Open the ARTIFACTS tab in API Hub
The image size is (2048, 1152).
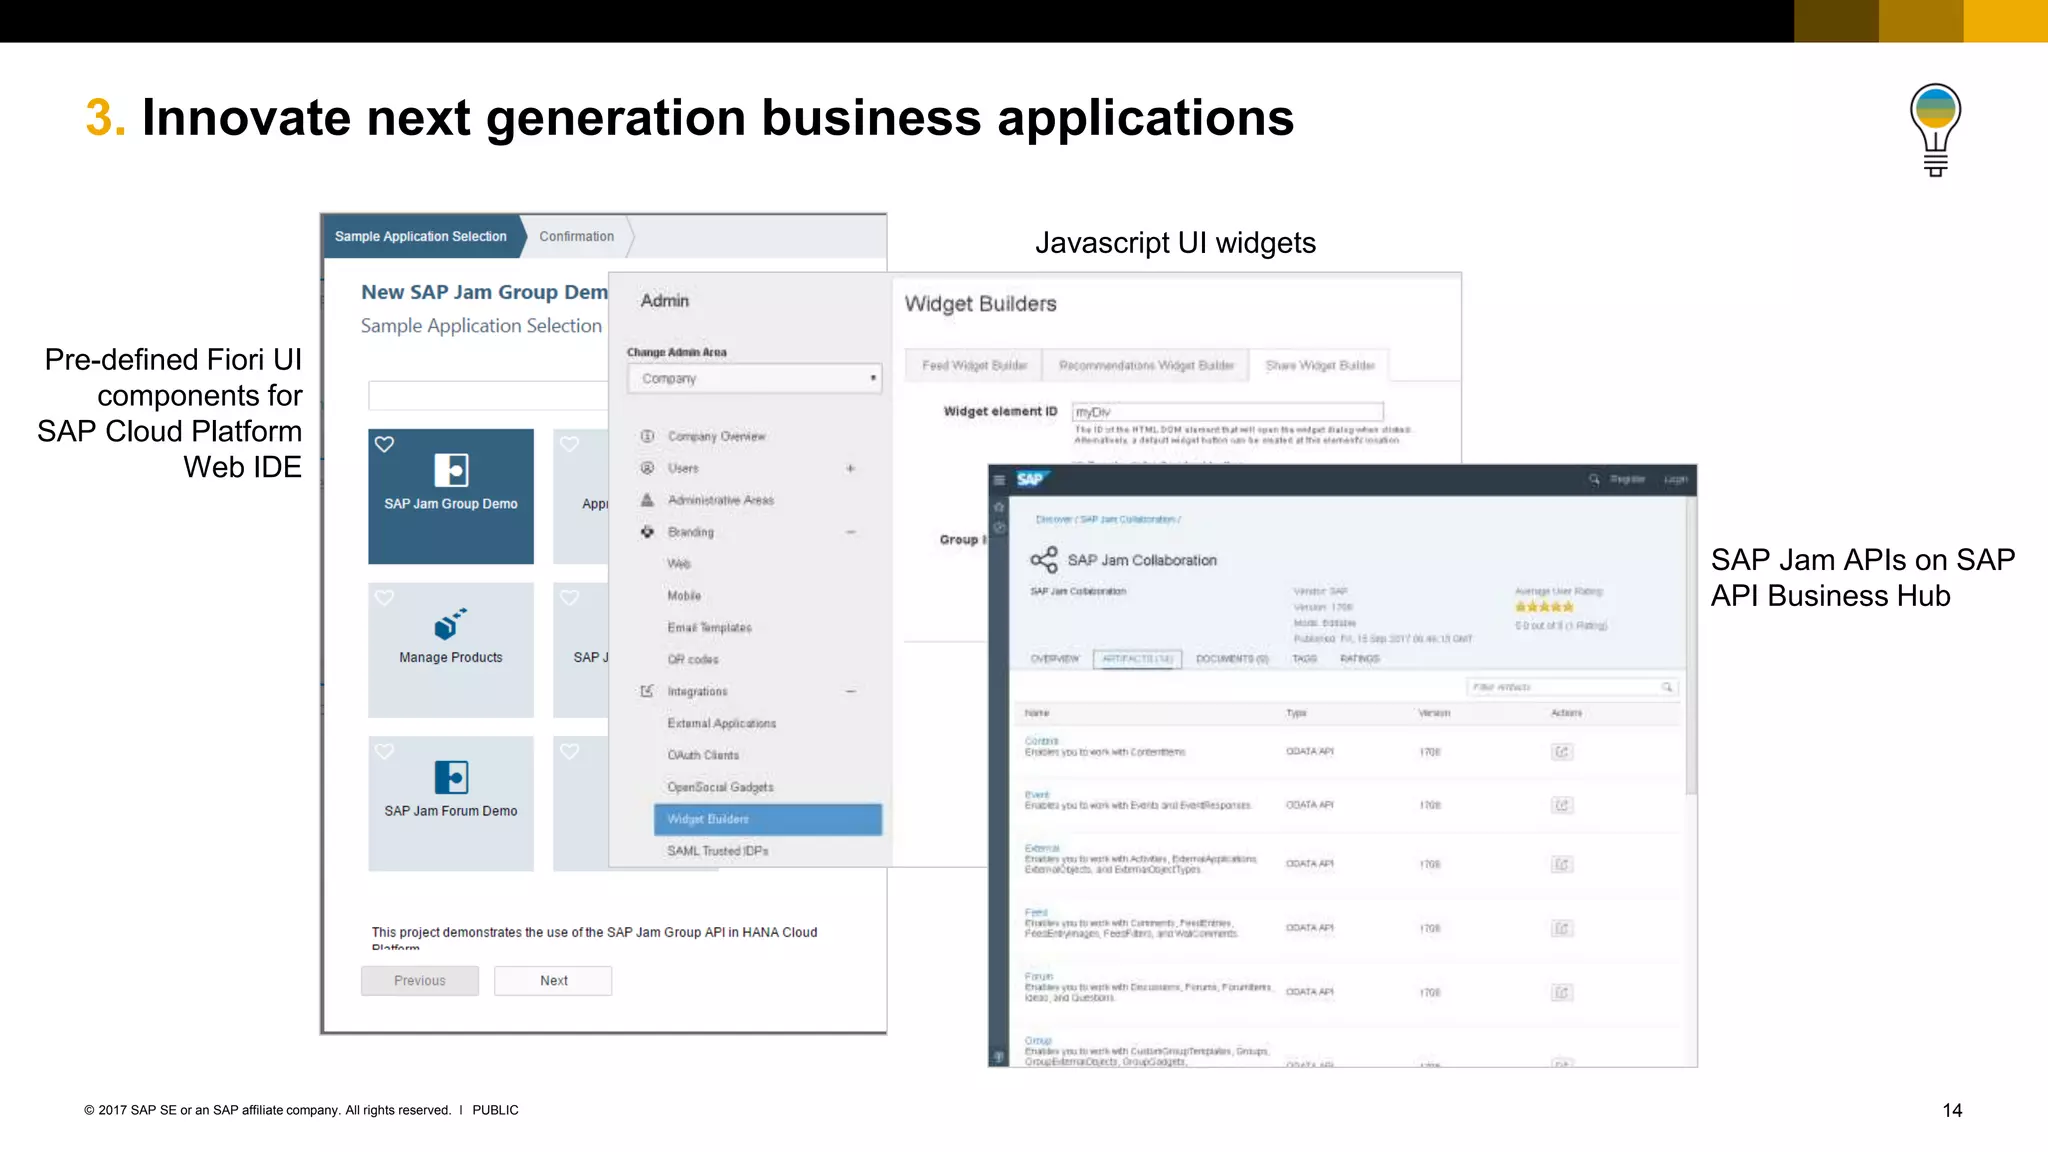click(1138, 659)
